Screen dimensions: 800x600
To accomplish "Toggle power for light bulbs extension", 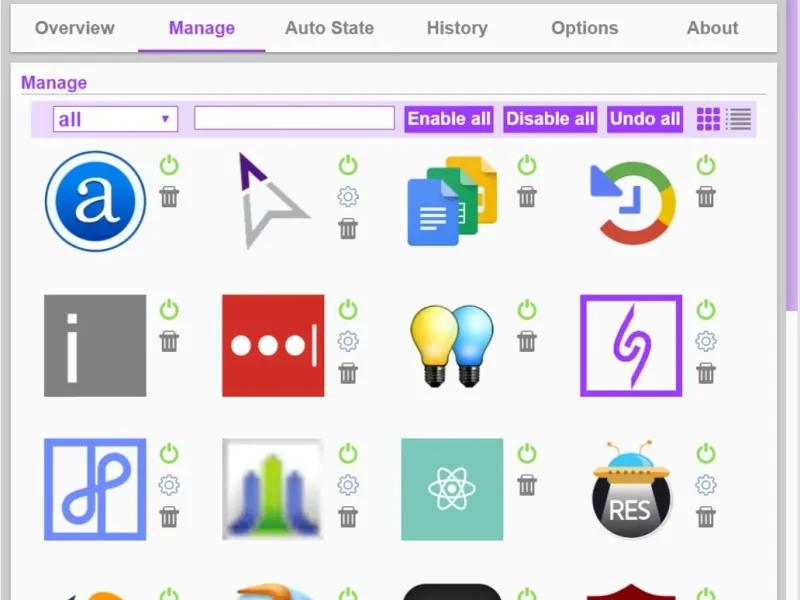I will click(x=527, y=310).
